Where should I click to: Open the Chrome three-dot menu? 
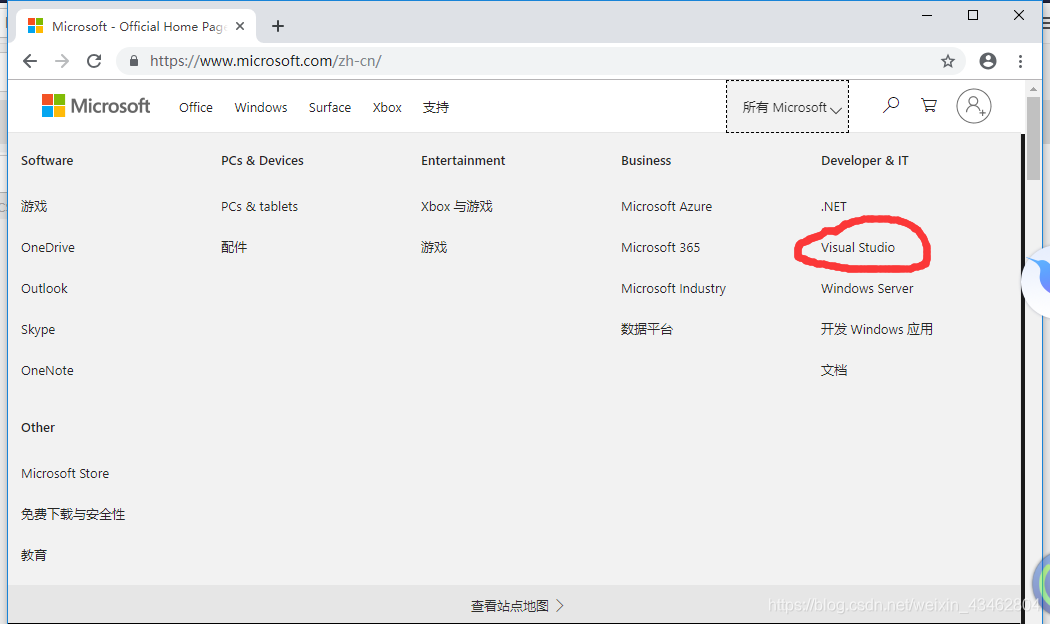coord(1021,62)
